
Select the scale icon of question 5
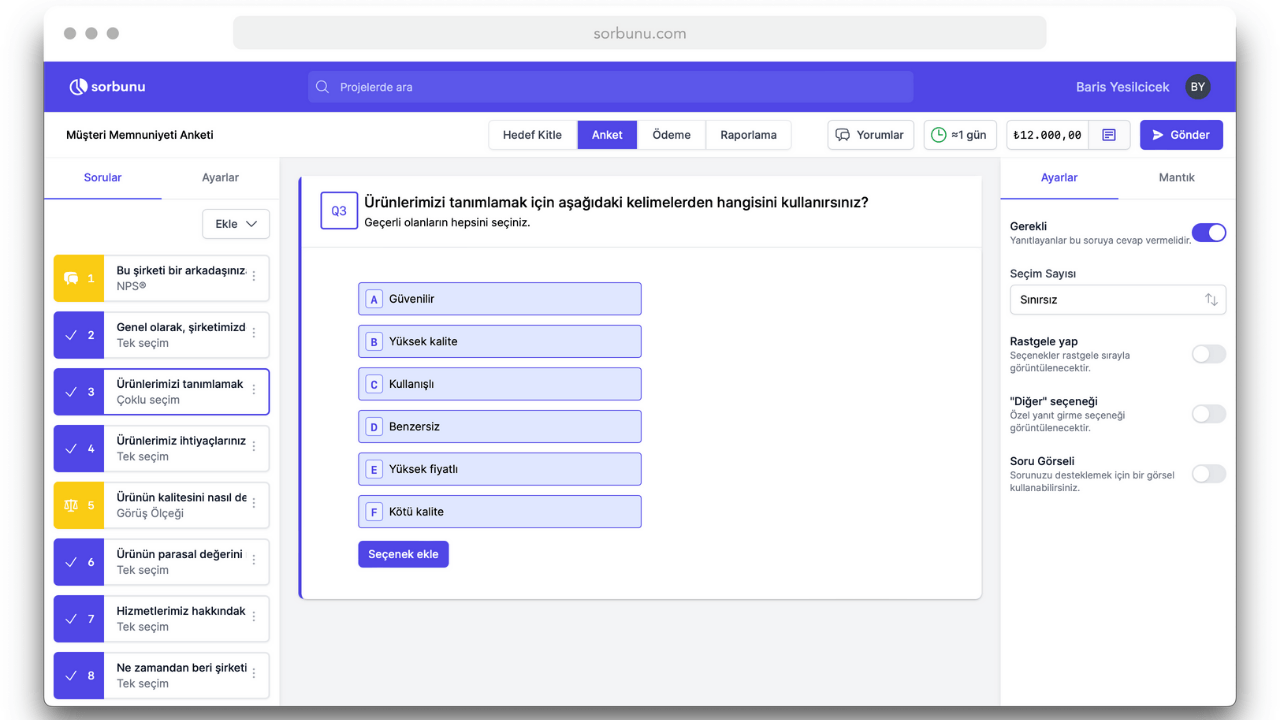tap(71, 505)
